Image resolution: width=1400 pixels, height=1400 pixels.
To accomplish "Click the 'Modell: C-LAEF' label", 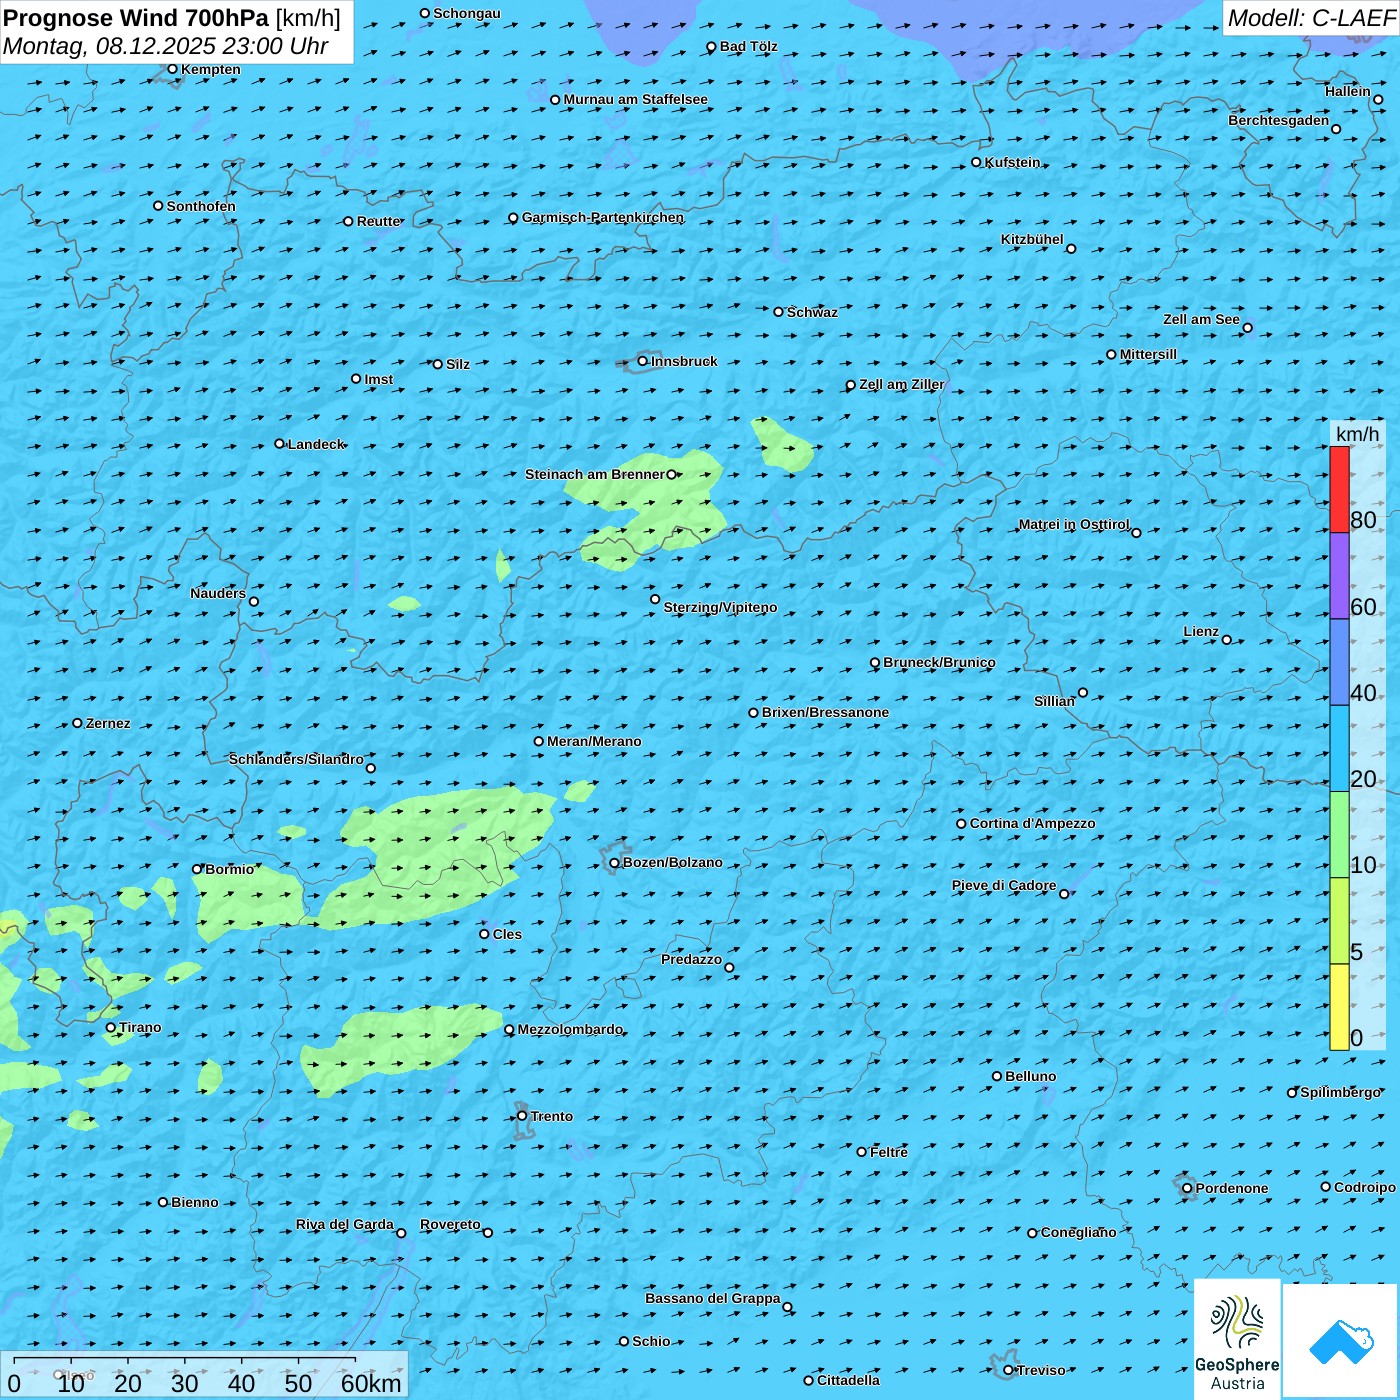I will click(x=1311, y=18).
